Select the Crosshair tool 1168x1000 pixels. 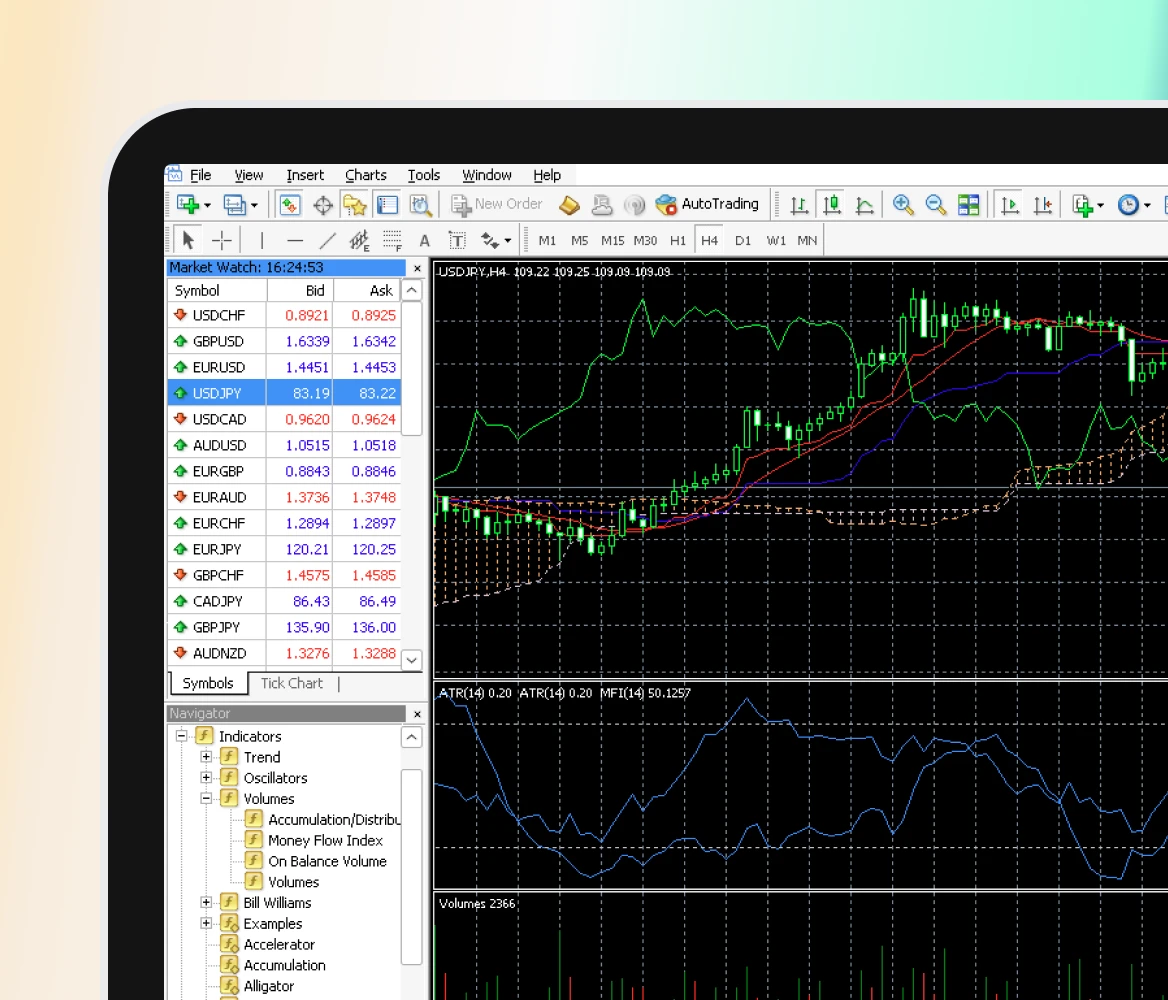tap(222, 240)
